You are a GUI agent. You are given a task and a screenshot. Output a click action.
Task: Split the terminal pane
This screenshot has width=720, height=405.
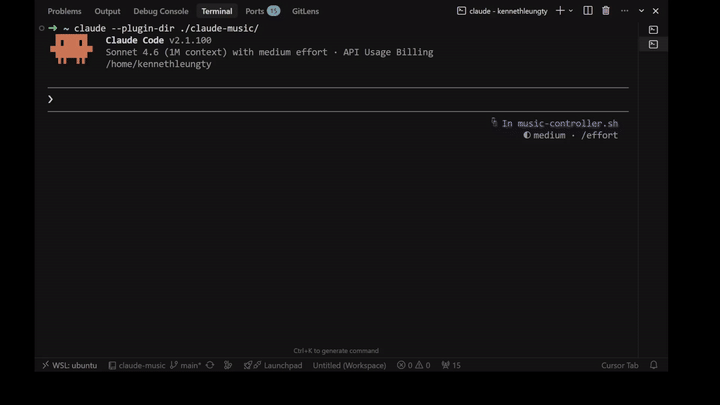(x=588, y=11)
